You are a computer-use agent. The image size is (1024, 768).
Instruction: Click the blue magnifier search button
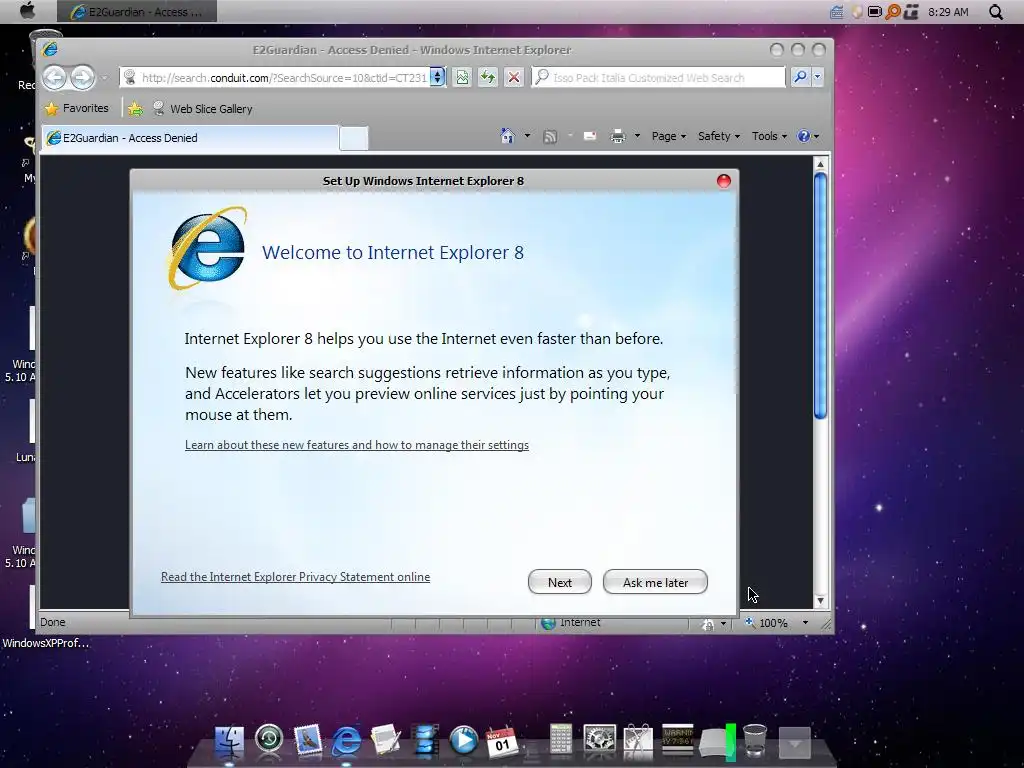(800, 77)
